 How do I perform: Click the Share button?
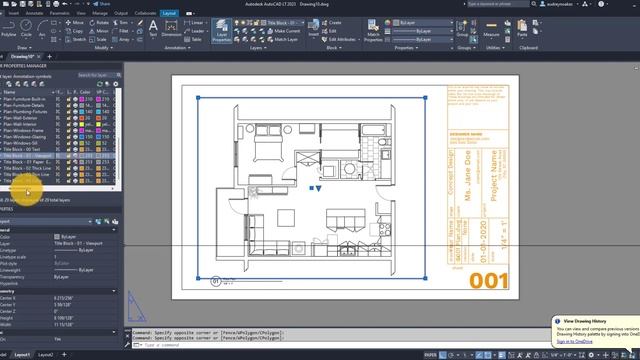pyautogui.click(x=101, y=4)
